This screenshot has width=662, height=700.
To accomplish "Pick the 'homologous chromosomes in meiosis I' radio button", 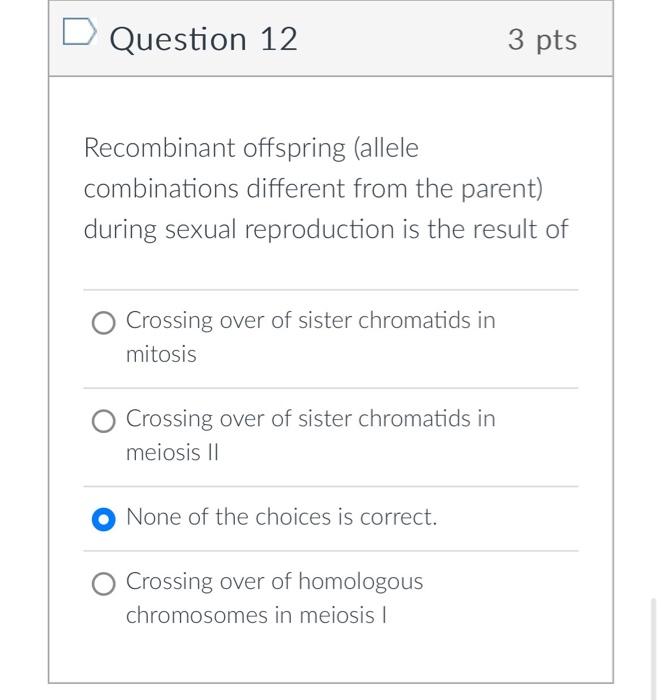I will [x=104, y=583].
